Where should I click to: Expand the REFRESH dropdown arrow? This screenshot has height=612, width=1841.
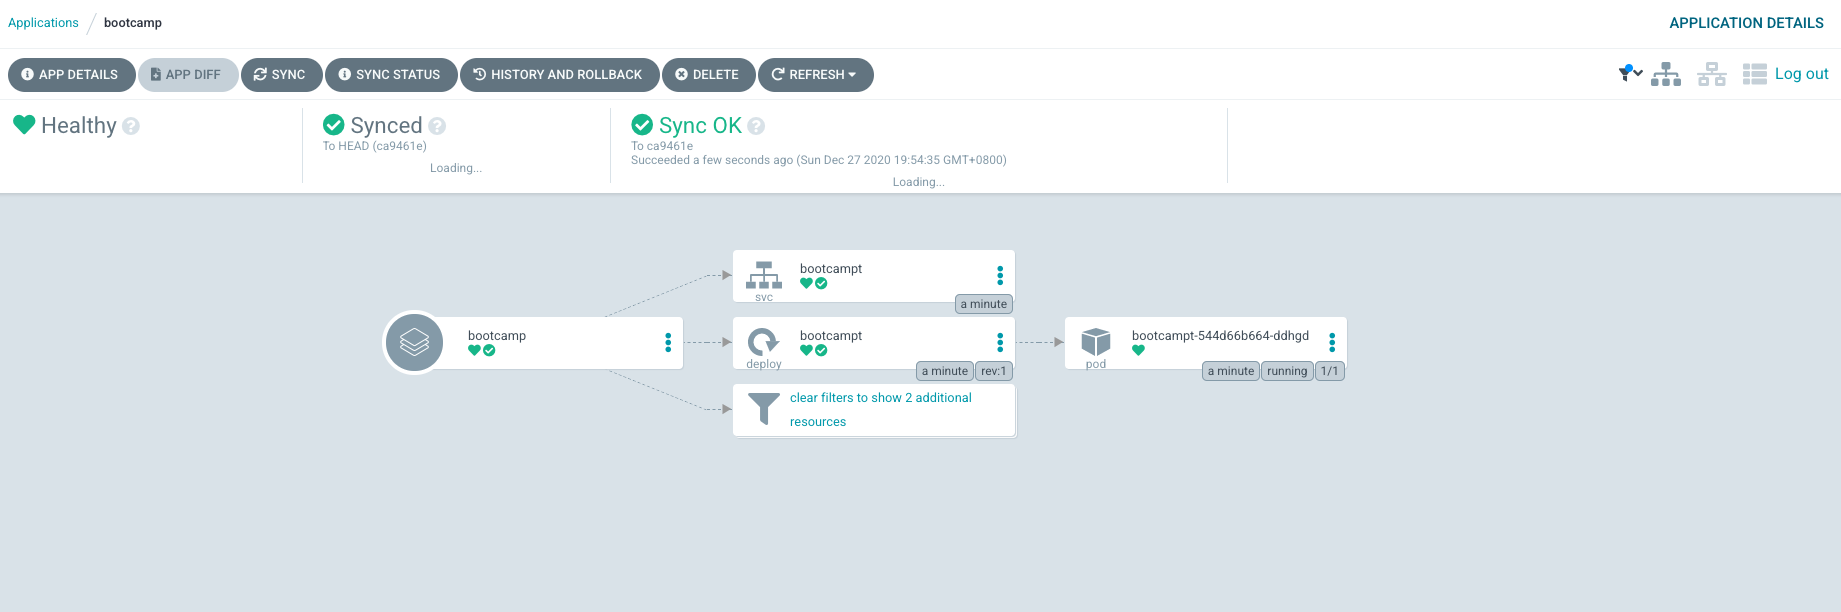pyautogui.click(x=852, y=75)
